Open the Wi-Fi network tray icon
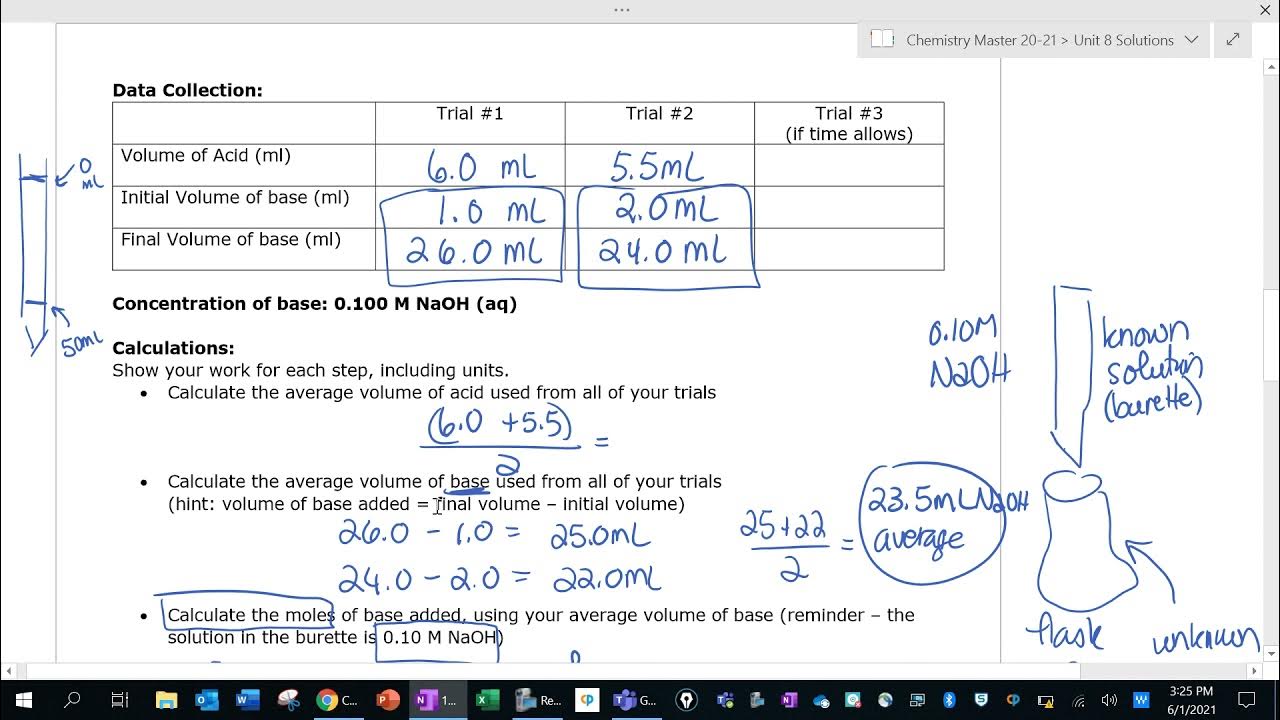The width and height of the screenshot is (1280, 720). pos(1078,700)
